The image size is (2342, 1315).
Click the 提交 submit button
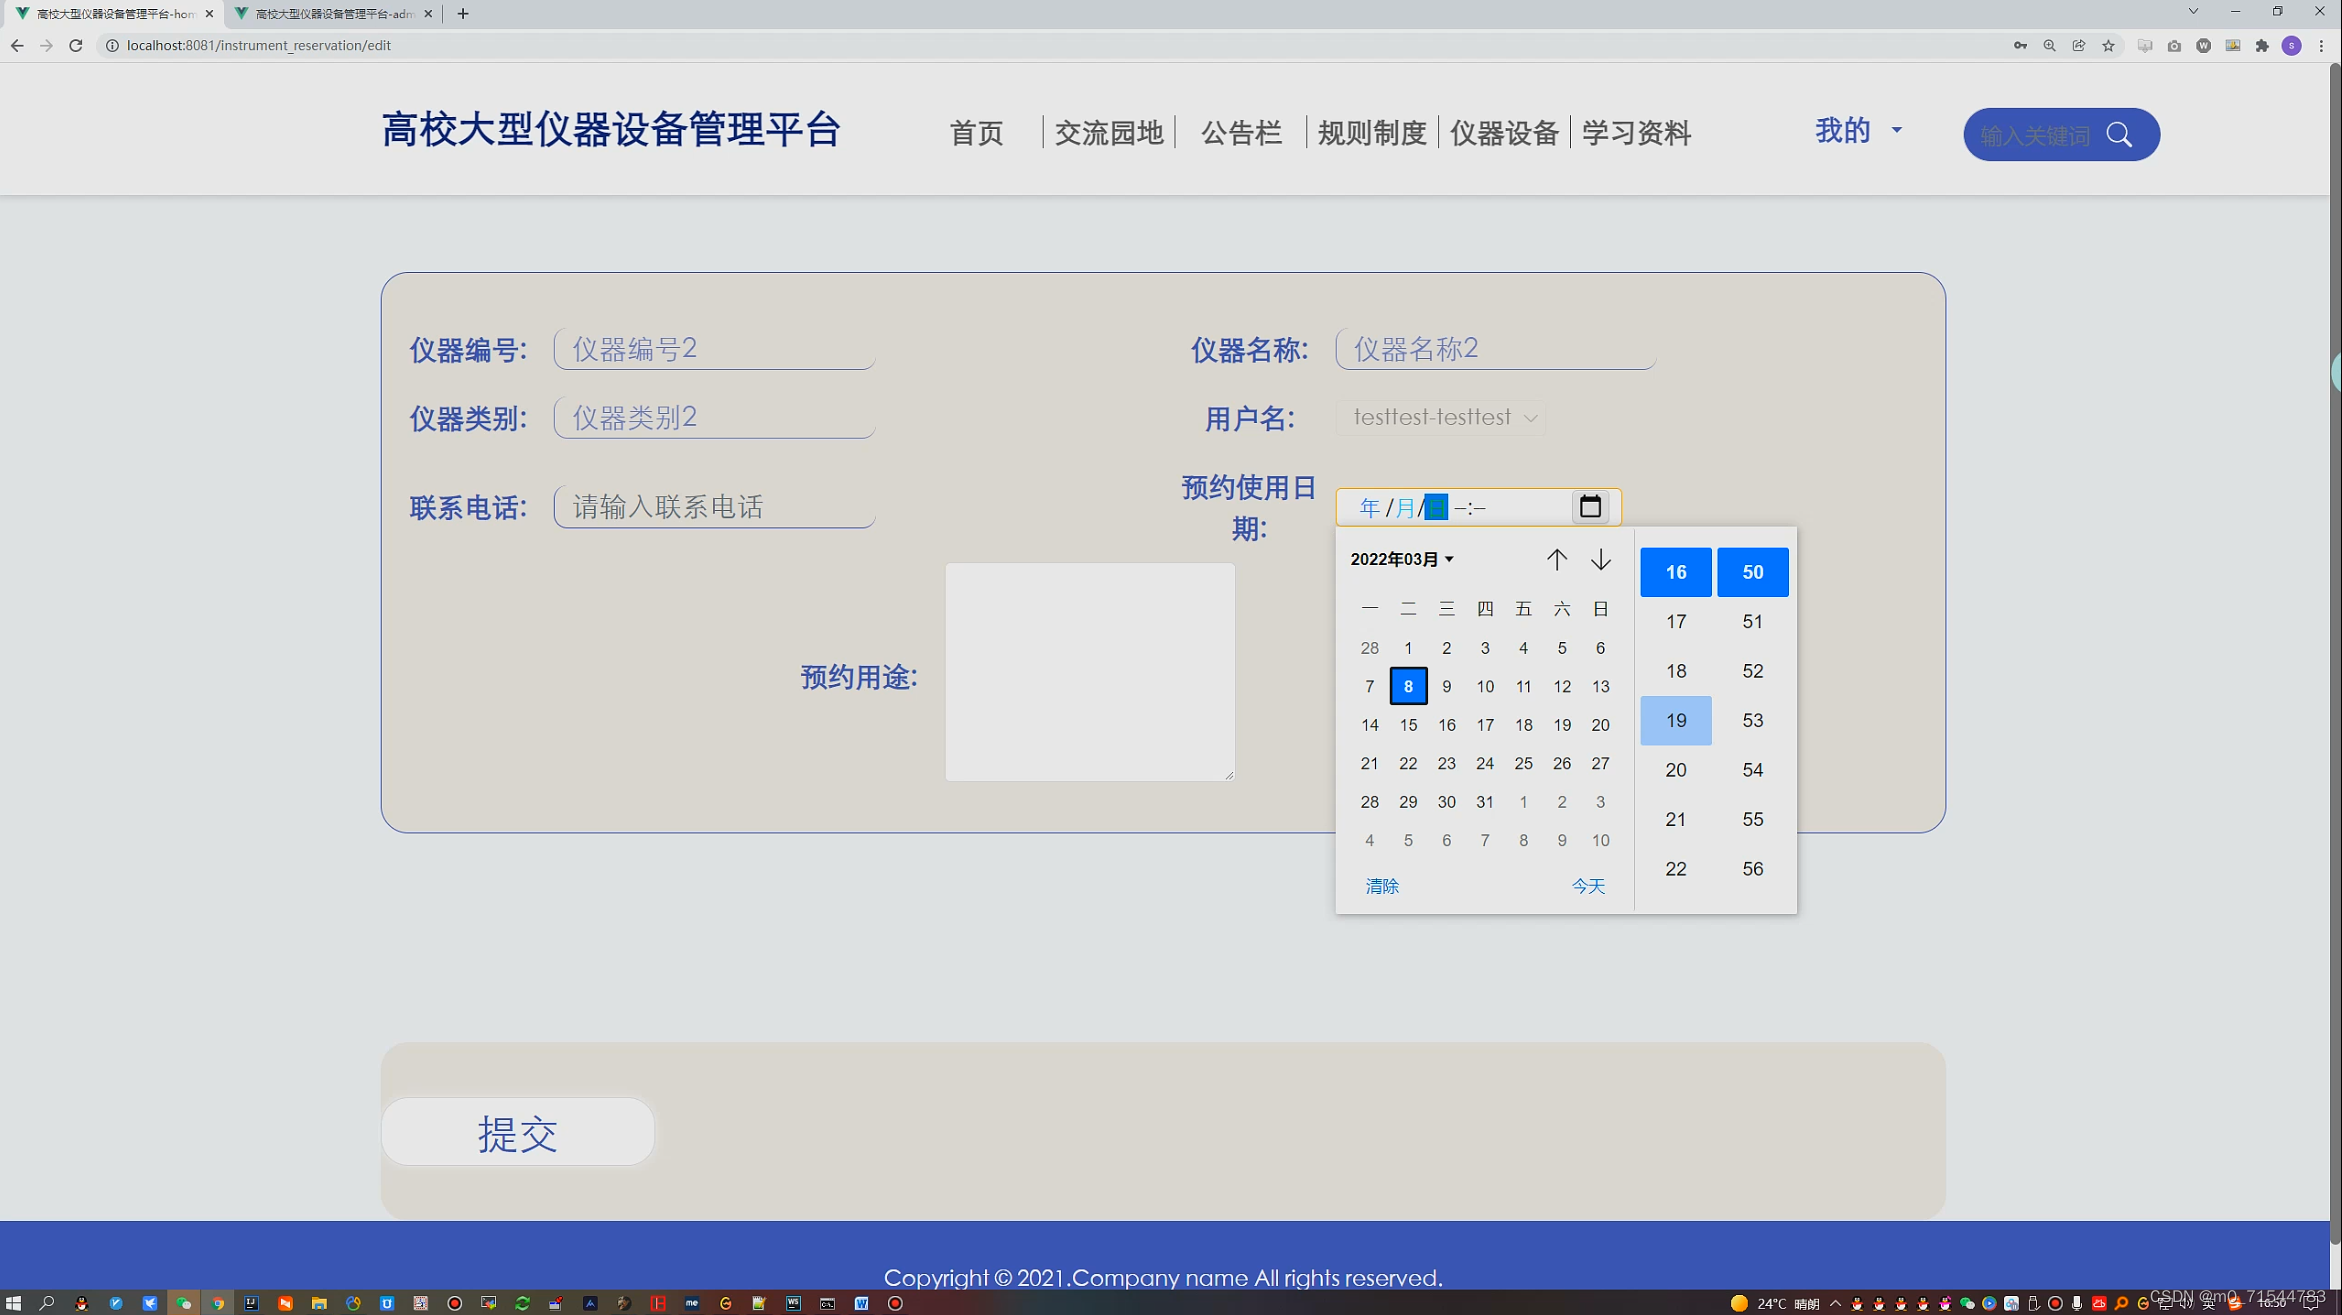pyautogui.click(x=517, y=1132)
